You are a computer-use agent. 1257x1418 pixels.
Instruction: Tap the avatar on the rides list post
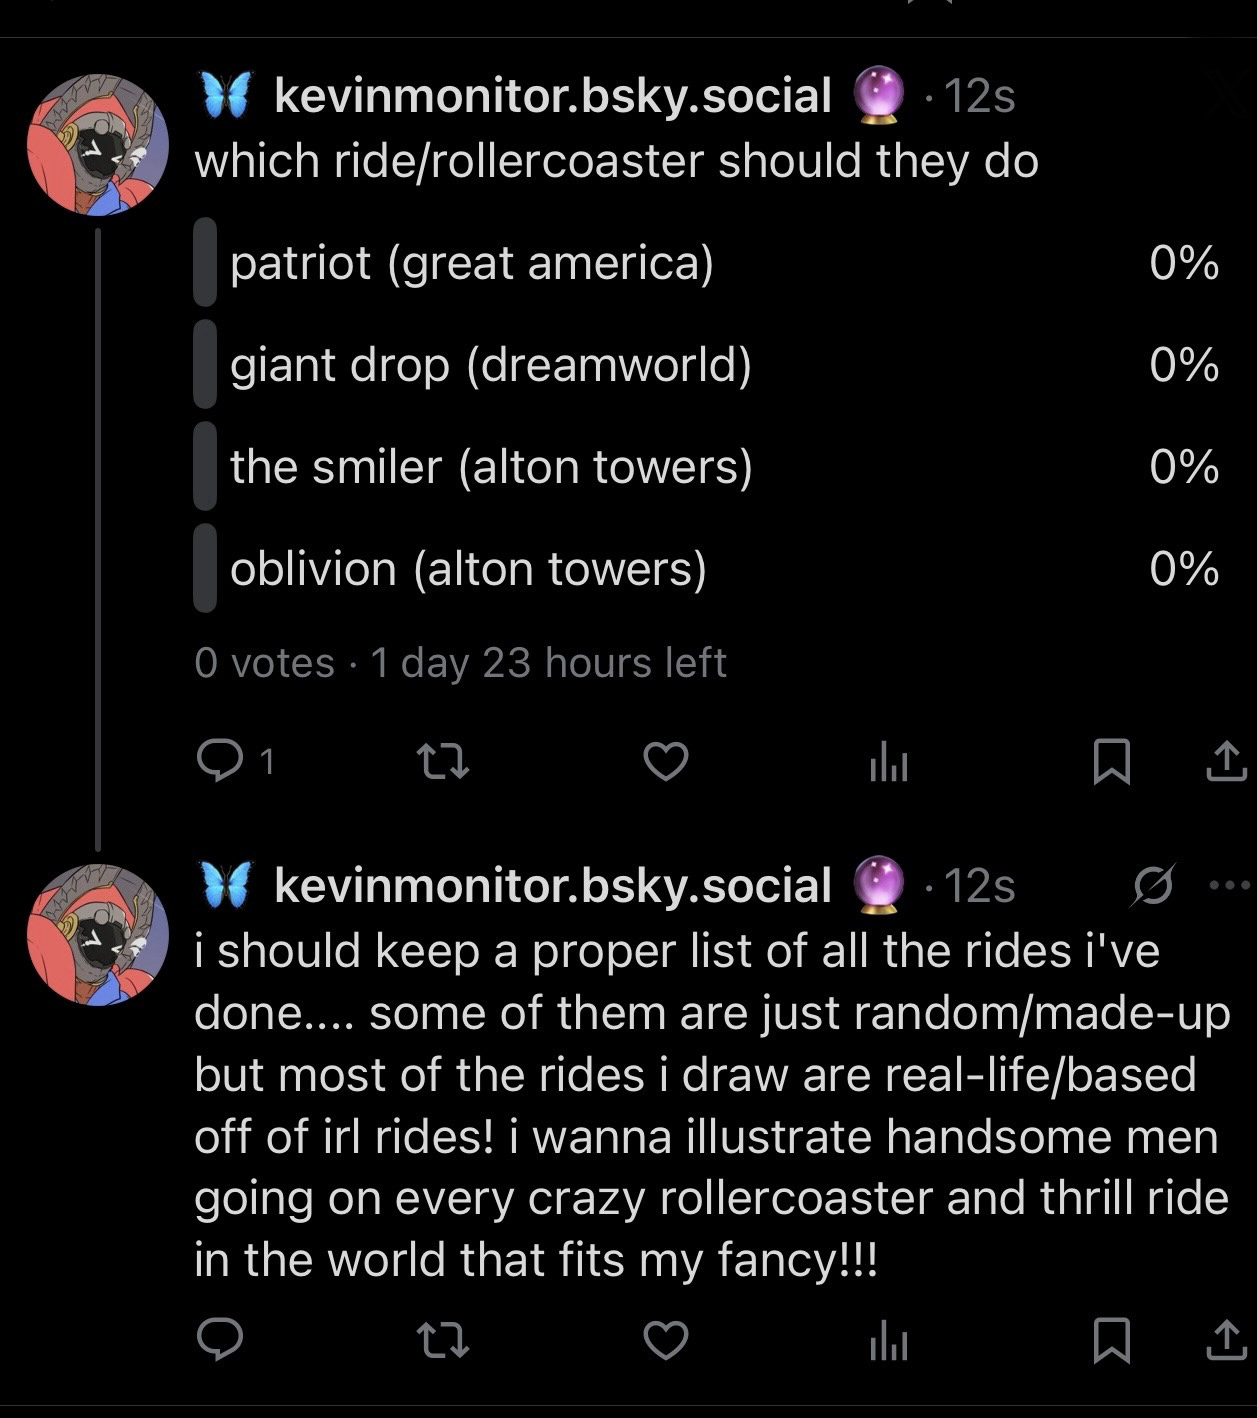click(x=98, y=935)
